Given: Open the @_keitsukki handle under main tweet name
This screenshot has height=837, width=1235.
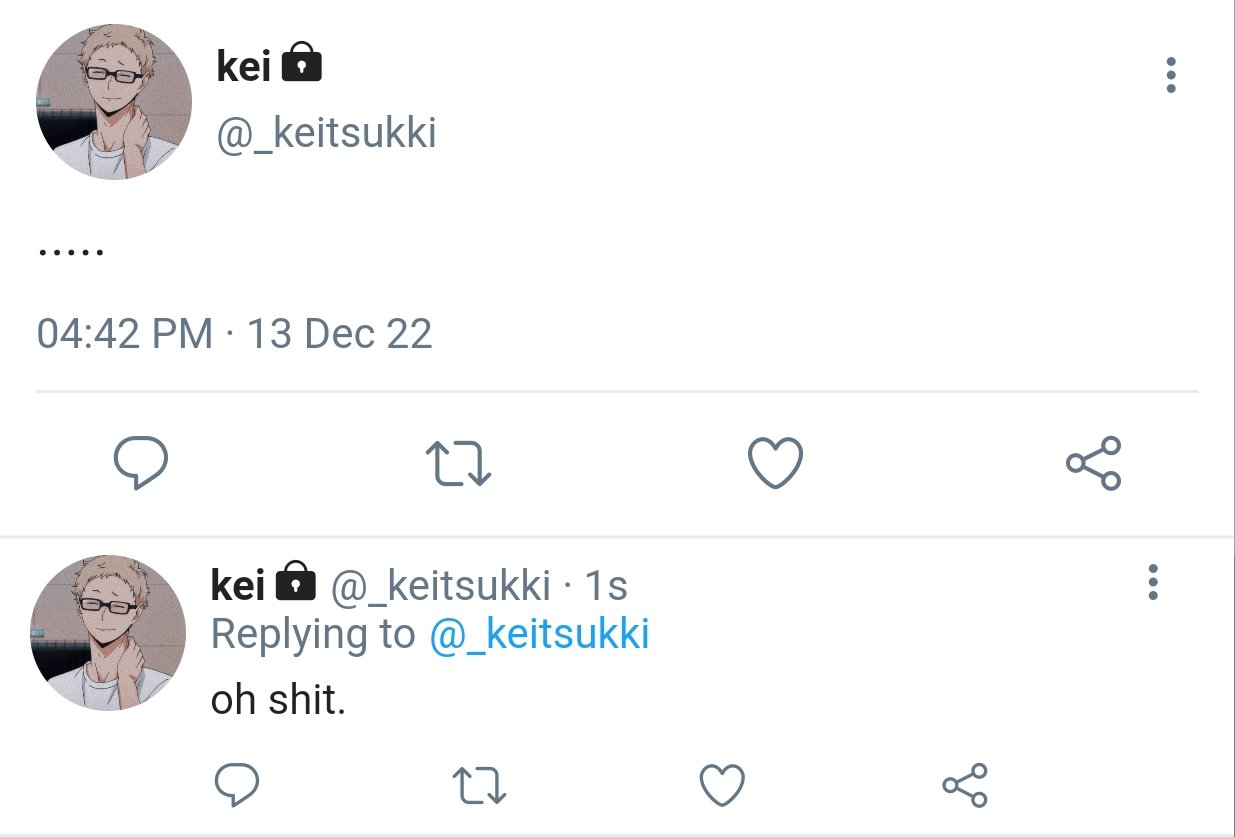Looking at the screenshot, I should click(x=326, y=133).
